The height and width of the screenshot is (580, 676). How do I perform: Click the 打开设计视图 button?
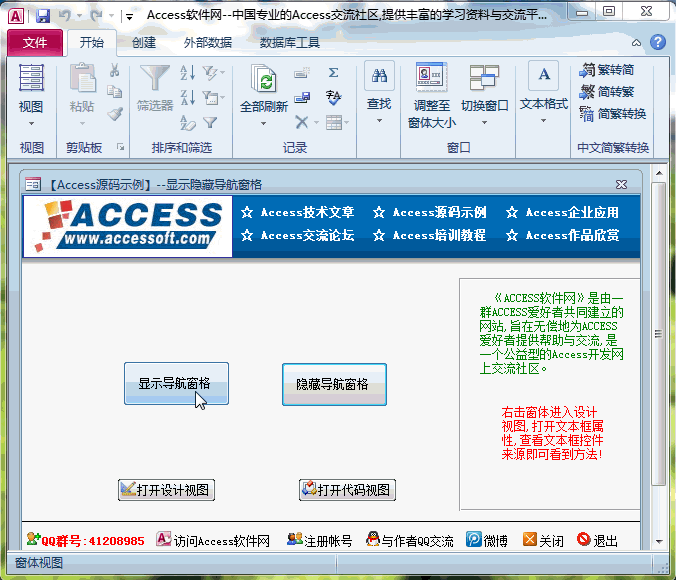point(166,490)
